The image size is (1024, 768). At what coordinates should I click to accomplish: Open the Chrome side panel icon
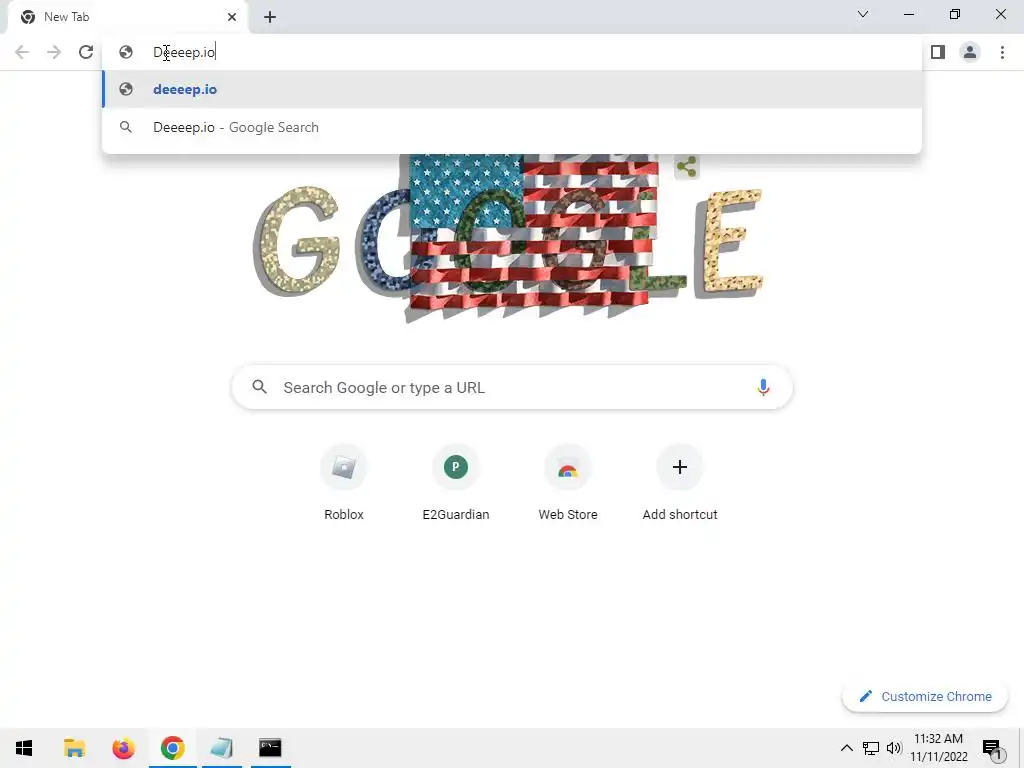click(x=938, y=52)
